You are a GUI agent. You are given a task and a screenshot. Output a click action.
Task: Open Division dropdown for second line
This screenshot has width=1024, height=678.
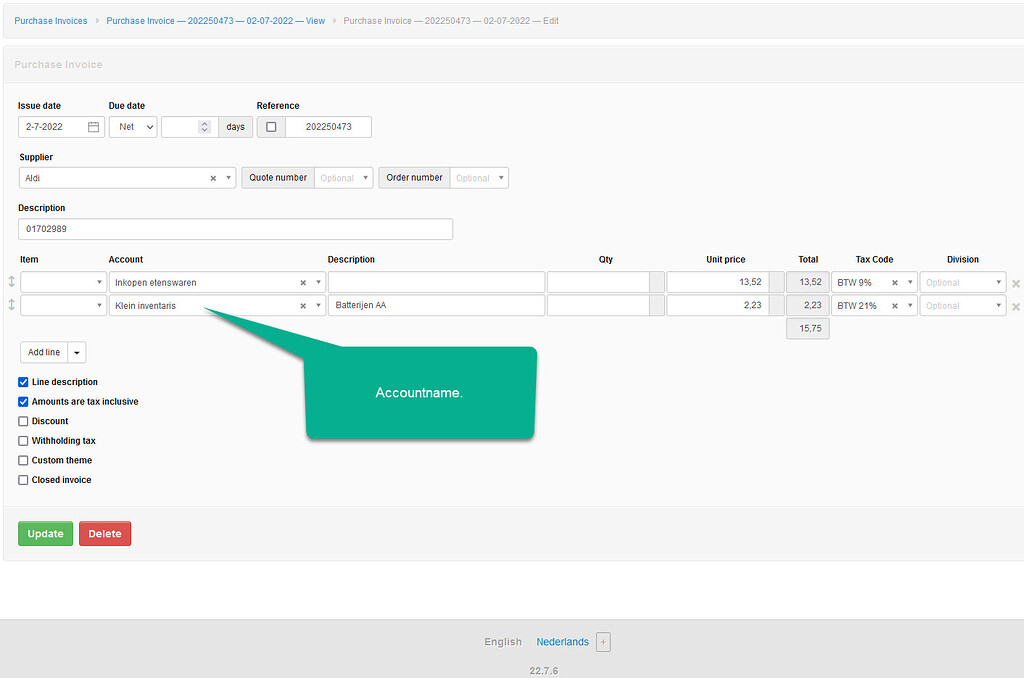963,305
